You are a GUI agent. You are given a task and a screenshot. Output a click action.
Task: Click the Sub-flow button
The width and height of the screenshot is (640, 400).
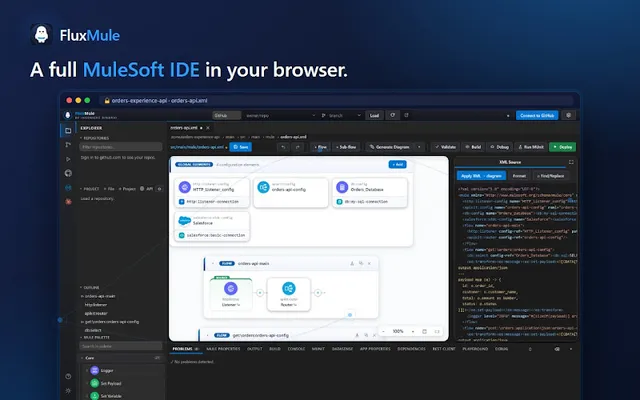pyautogui.click(x=346, y=147)
